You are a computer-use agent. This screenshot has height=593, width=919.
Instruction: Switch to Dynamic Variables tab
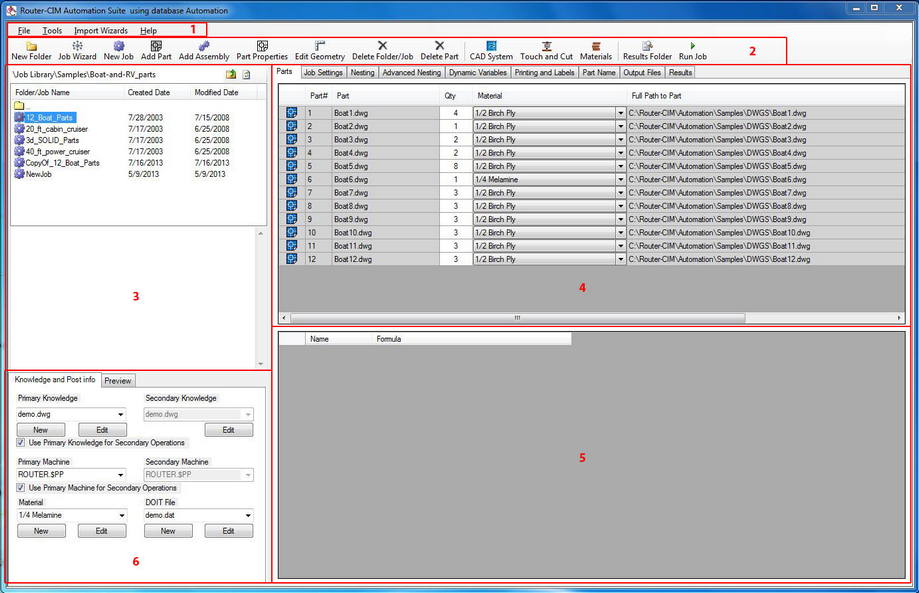point(478,73)
